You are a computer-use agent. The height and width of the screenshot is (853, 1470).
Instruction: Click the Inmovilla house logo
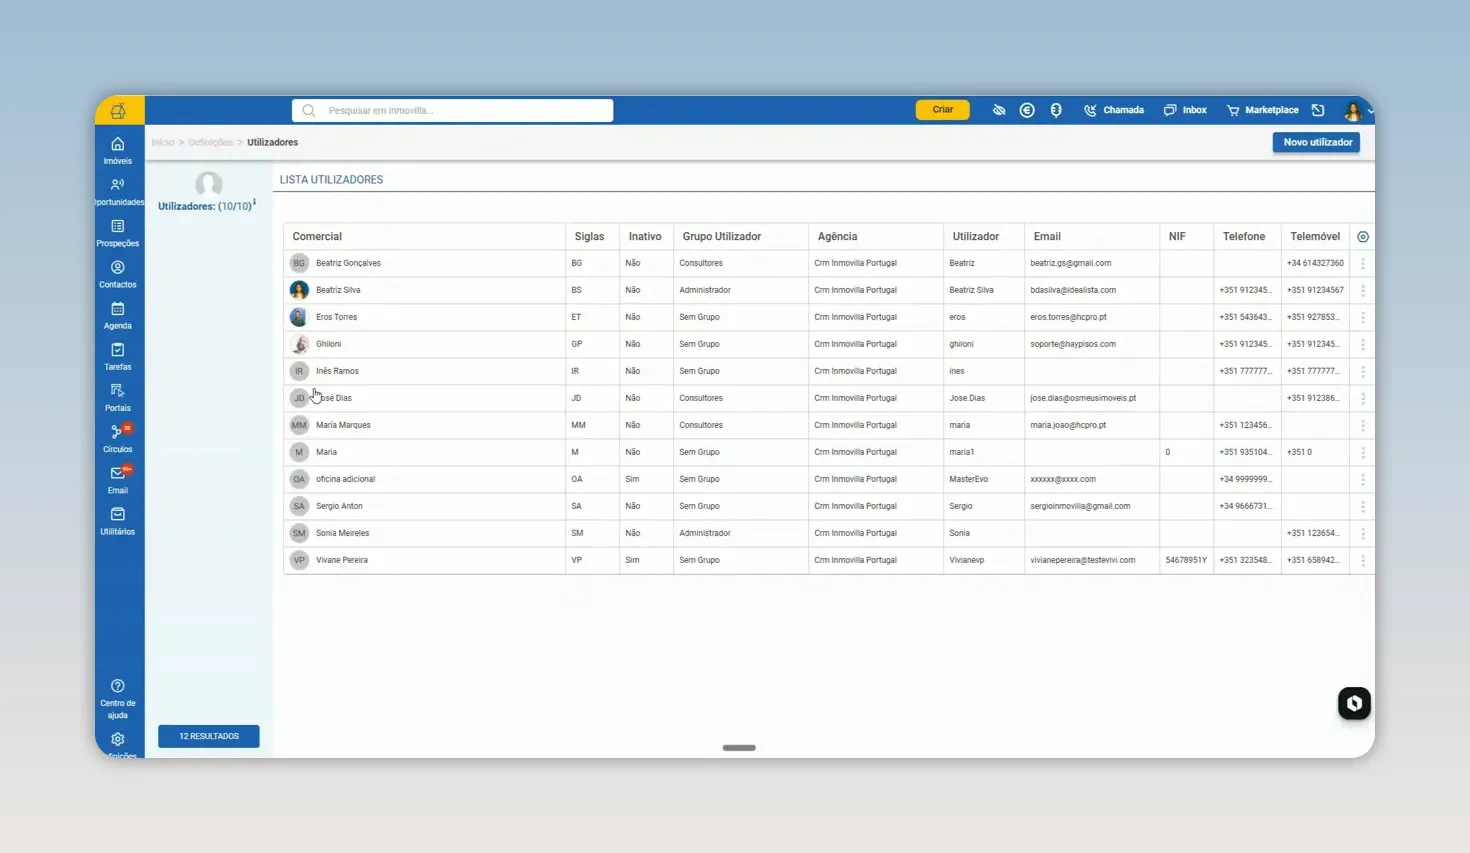click(x=118, y=111)
